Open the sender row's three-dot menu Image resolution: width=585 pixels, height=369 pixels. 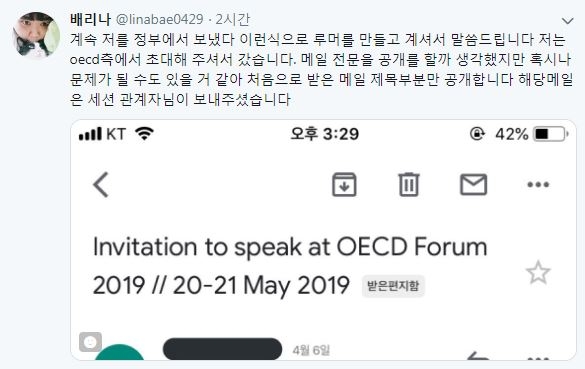click(x=538, y=359)
